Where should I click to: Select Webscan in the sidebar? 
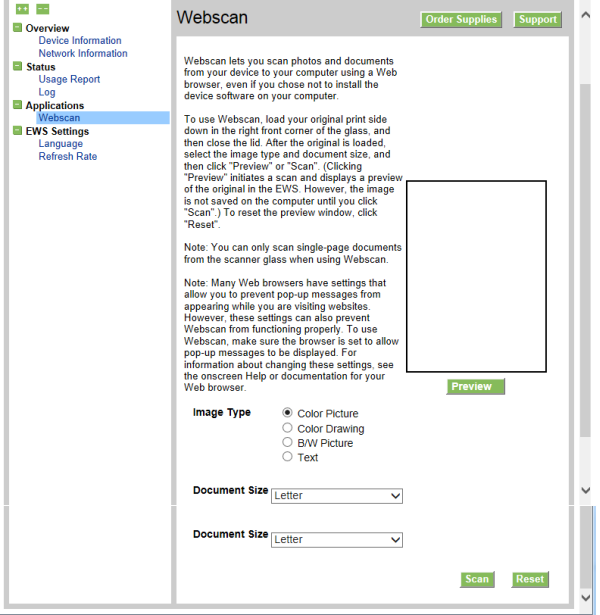pos(103,118)
